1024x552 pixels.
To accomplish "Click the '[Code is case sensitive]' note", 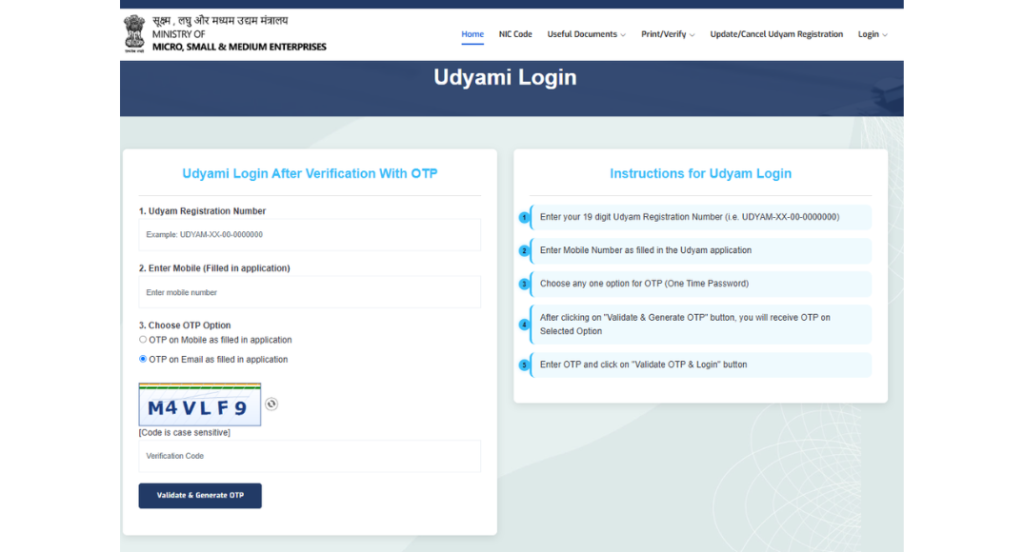I will [184, 432].
